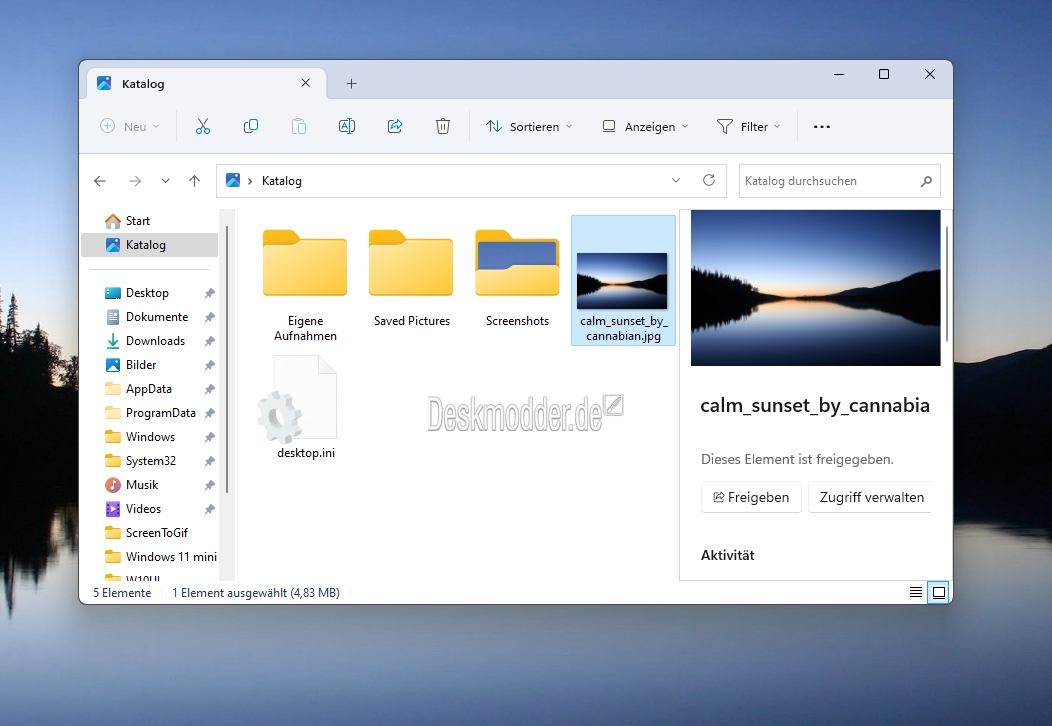Click Zugriff verwalten button
This screenshot has width=1052, height=726.
871,497
